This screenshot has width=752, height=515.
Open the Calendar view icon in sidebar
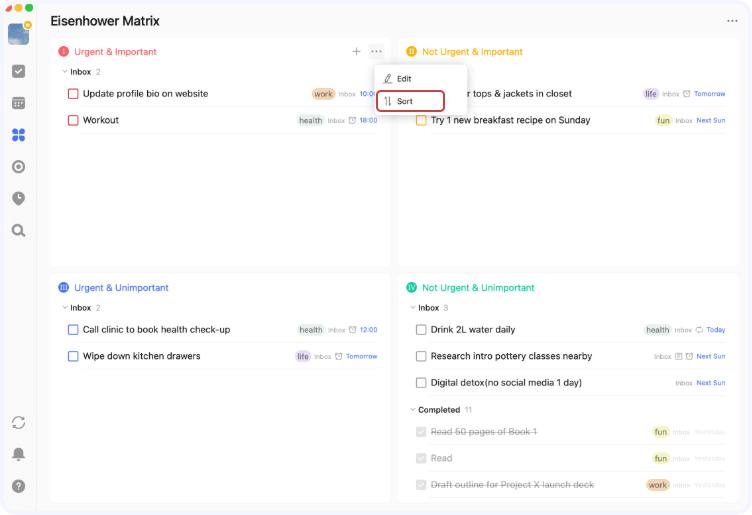(x=18, y=103)
